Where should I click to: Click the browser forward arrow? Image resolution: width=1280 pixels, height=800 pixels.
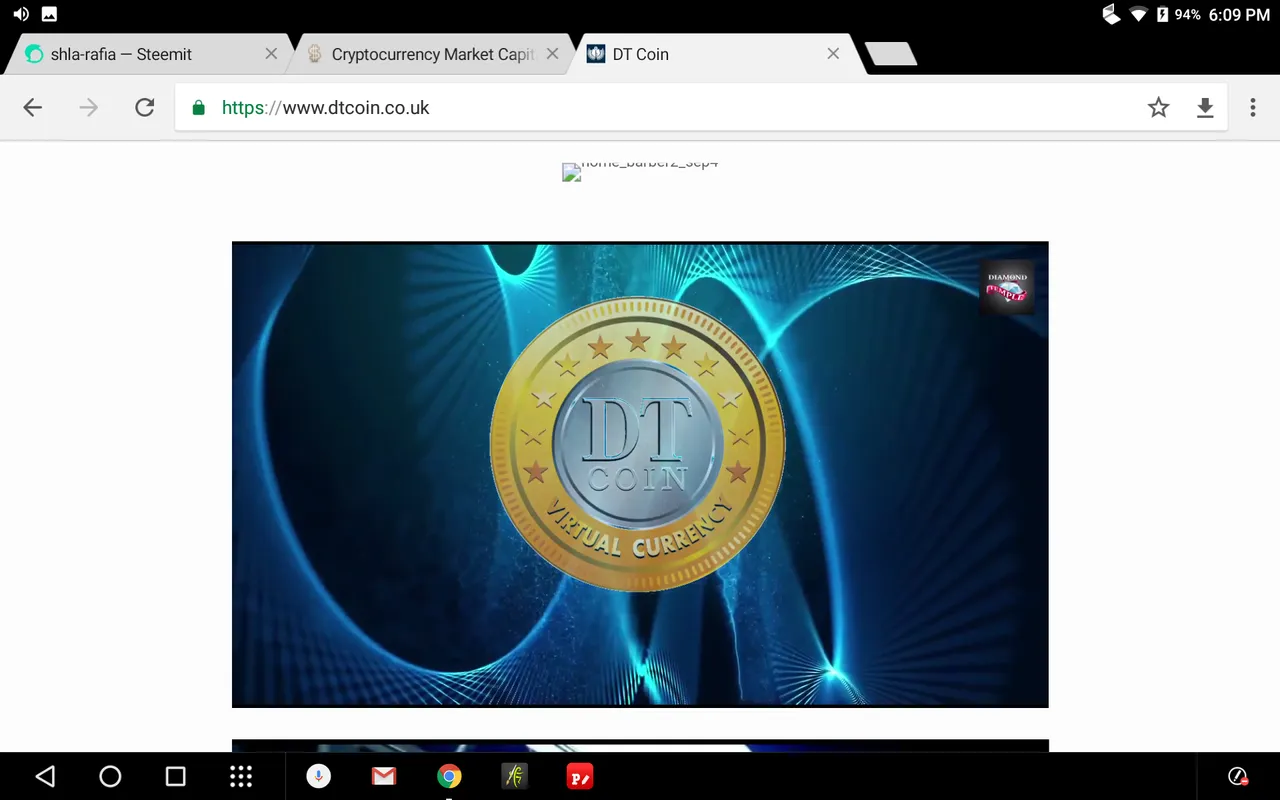[89, 108]
